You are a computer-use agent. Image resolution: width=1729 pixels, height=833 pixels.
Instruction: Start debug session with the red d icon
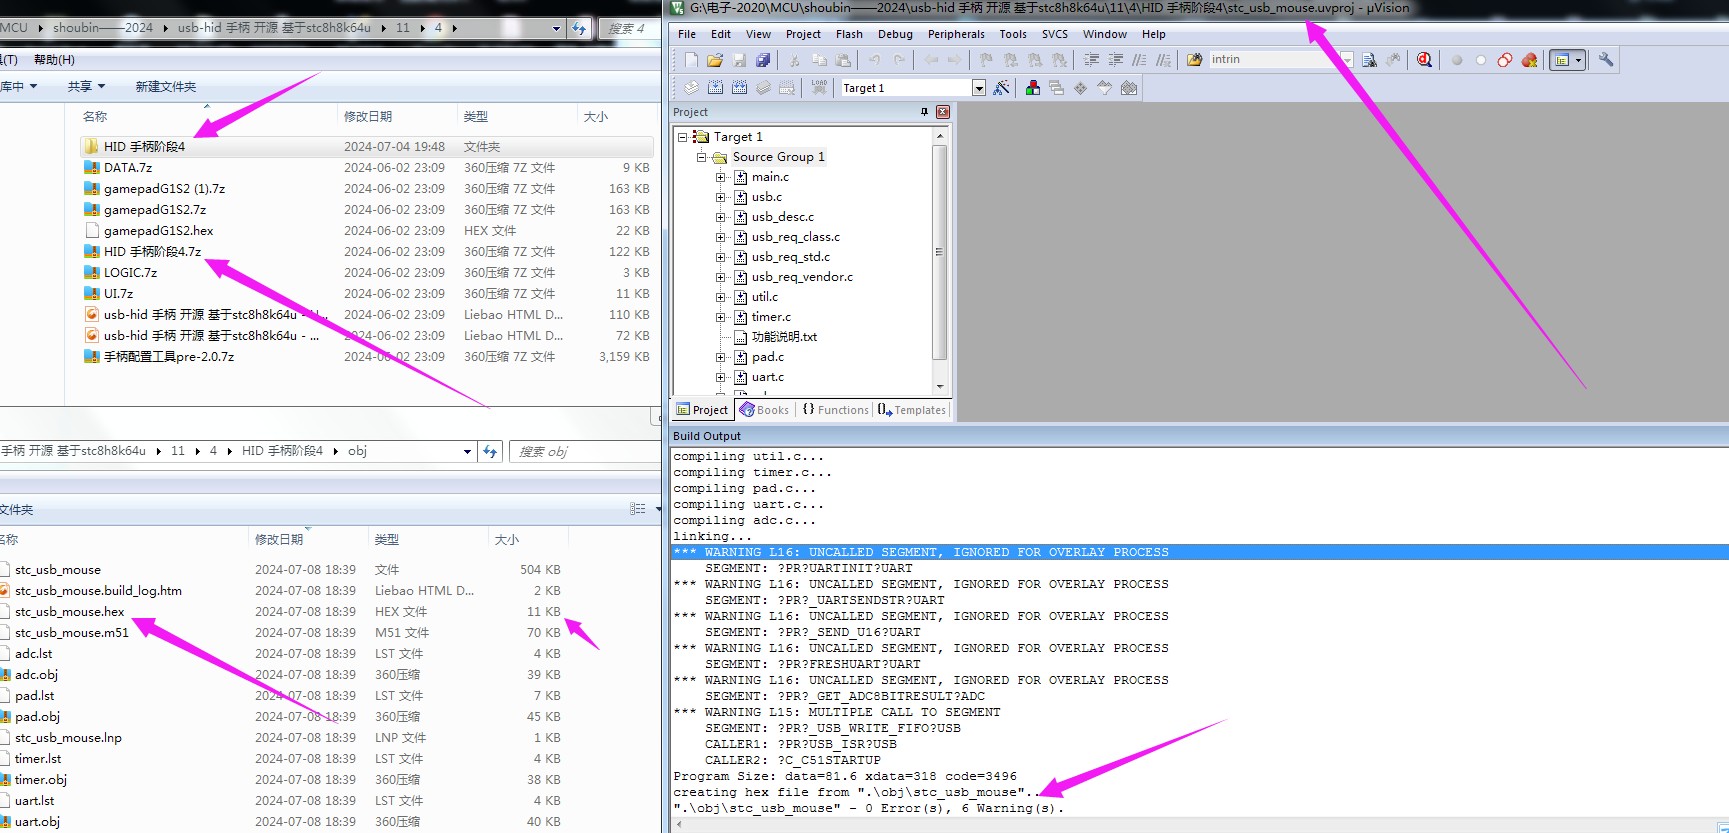pyautogui.click(x=1424, y=60)
